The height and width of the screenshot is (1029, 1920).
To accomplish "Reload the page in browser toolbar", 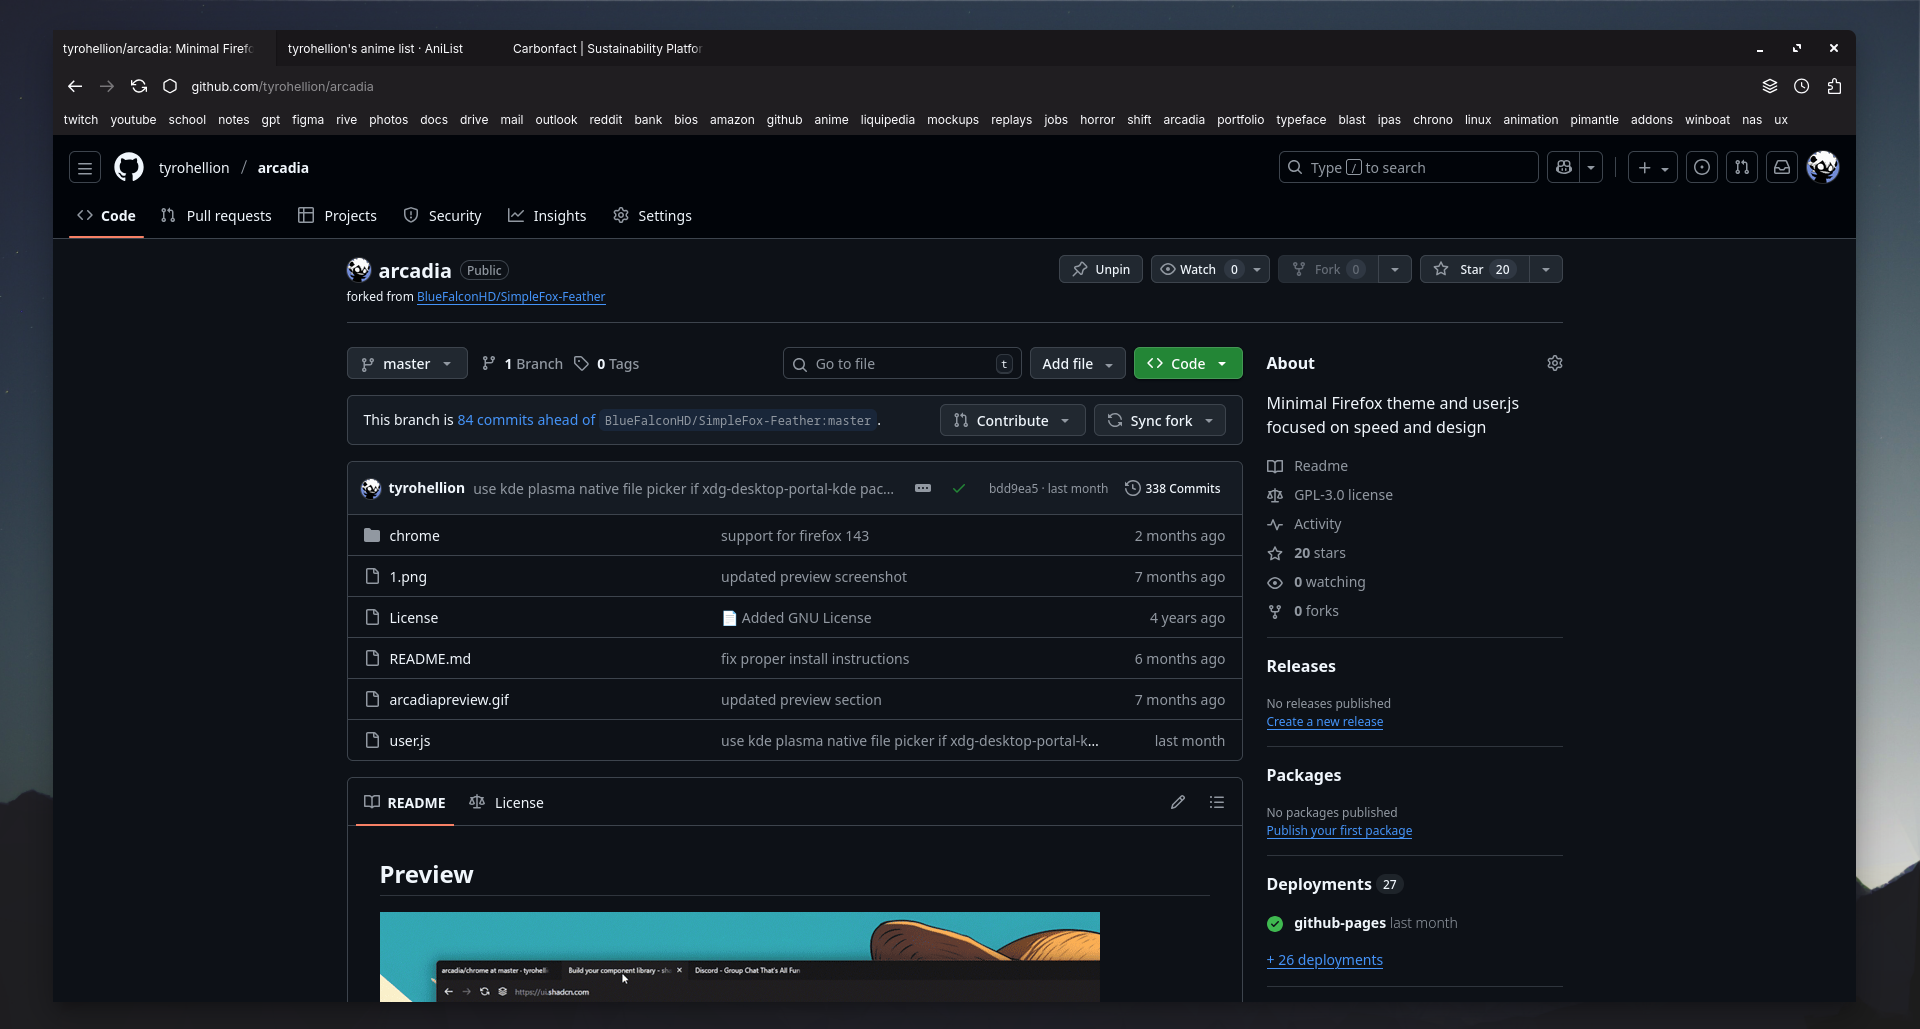I will click(x=139, y=87).
